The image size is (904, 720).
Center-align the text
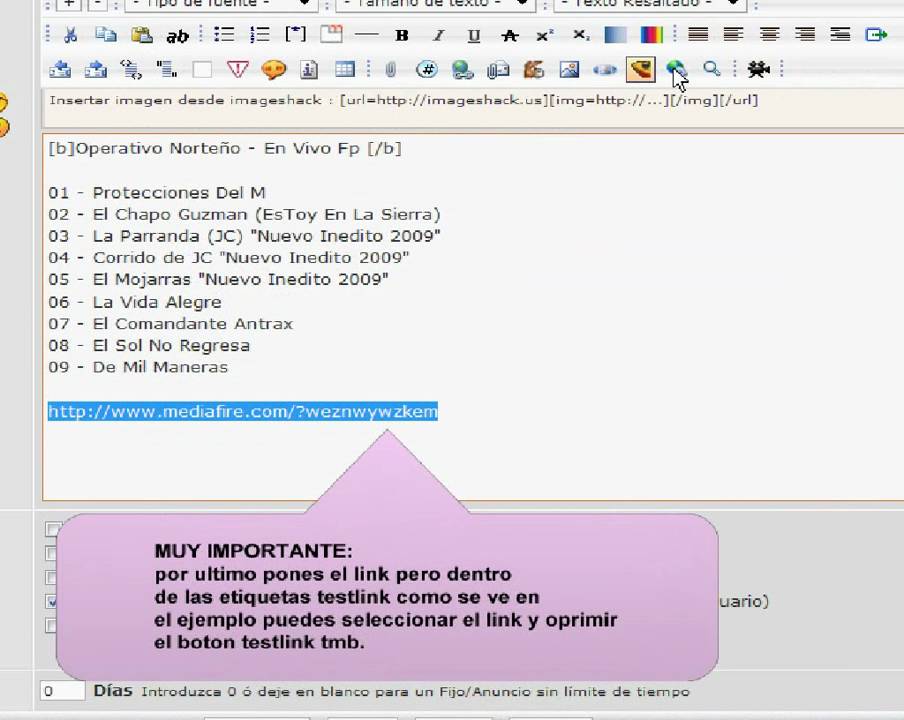769,35
